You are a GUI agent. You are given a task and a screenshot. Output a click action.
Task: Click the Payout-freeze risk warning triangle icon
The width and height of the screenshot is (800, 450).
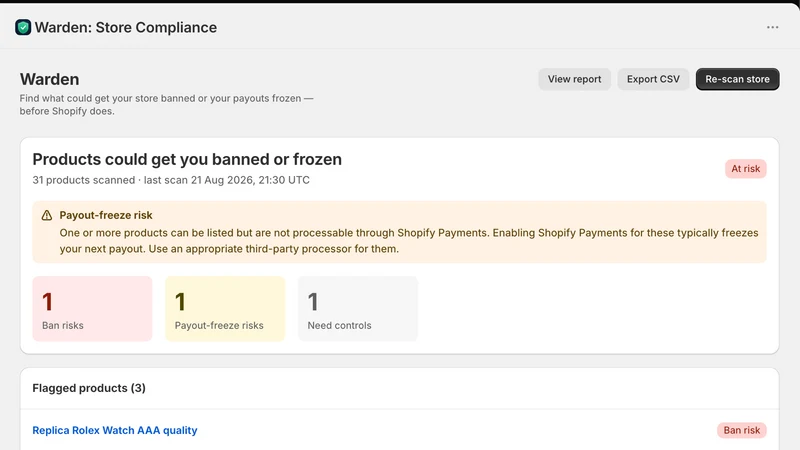(46, 215)
